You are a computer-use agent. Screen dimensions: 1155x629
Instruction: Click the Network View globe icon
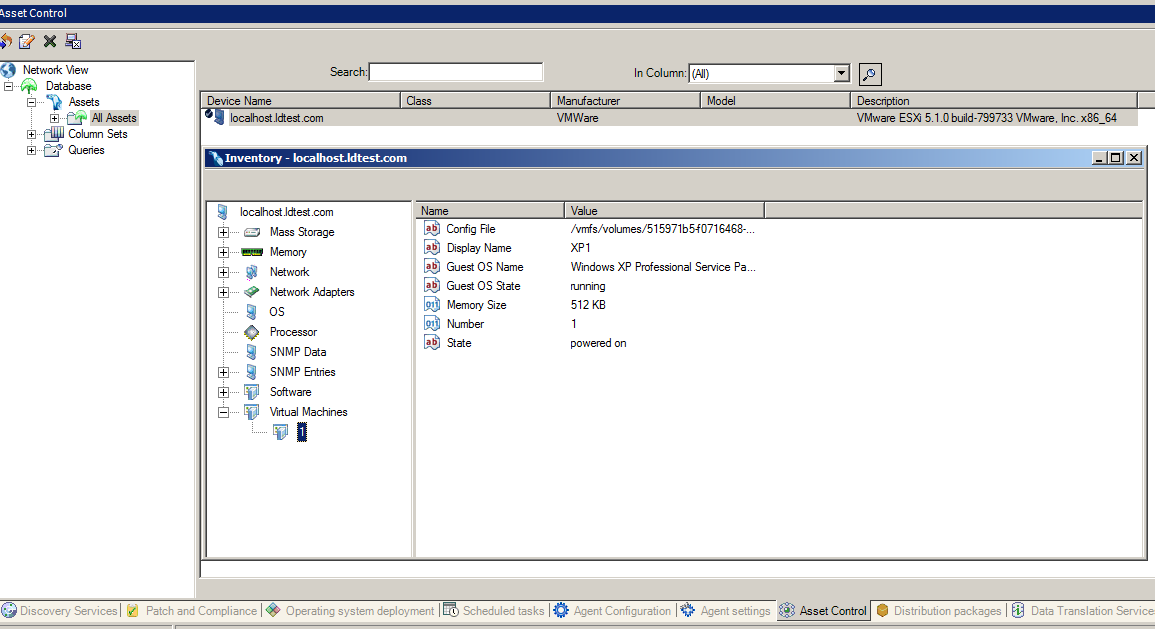(x=9, y=70)
